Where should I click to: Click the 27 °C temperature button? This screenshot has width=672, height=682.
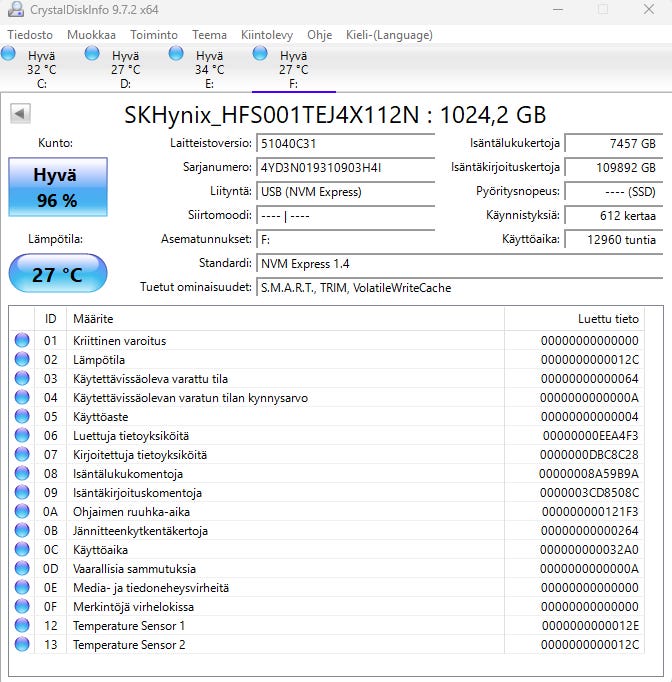pos(57,274)
